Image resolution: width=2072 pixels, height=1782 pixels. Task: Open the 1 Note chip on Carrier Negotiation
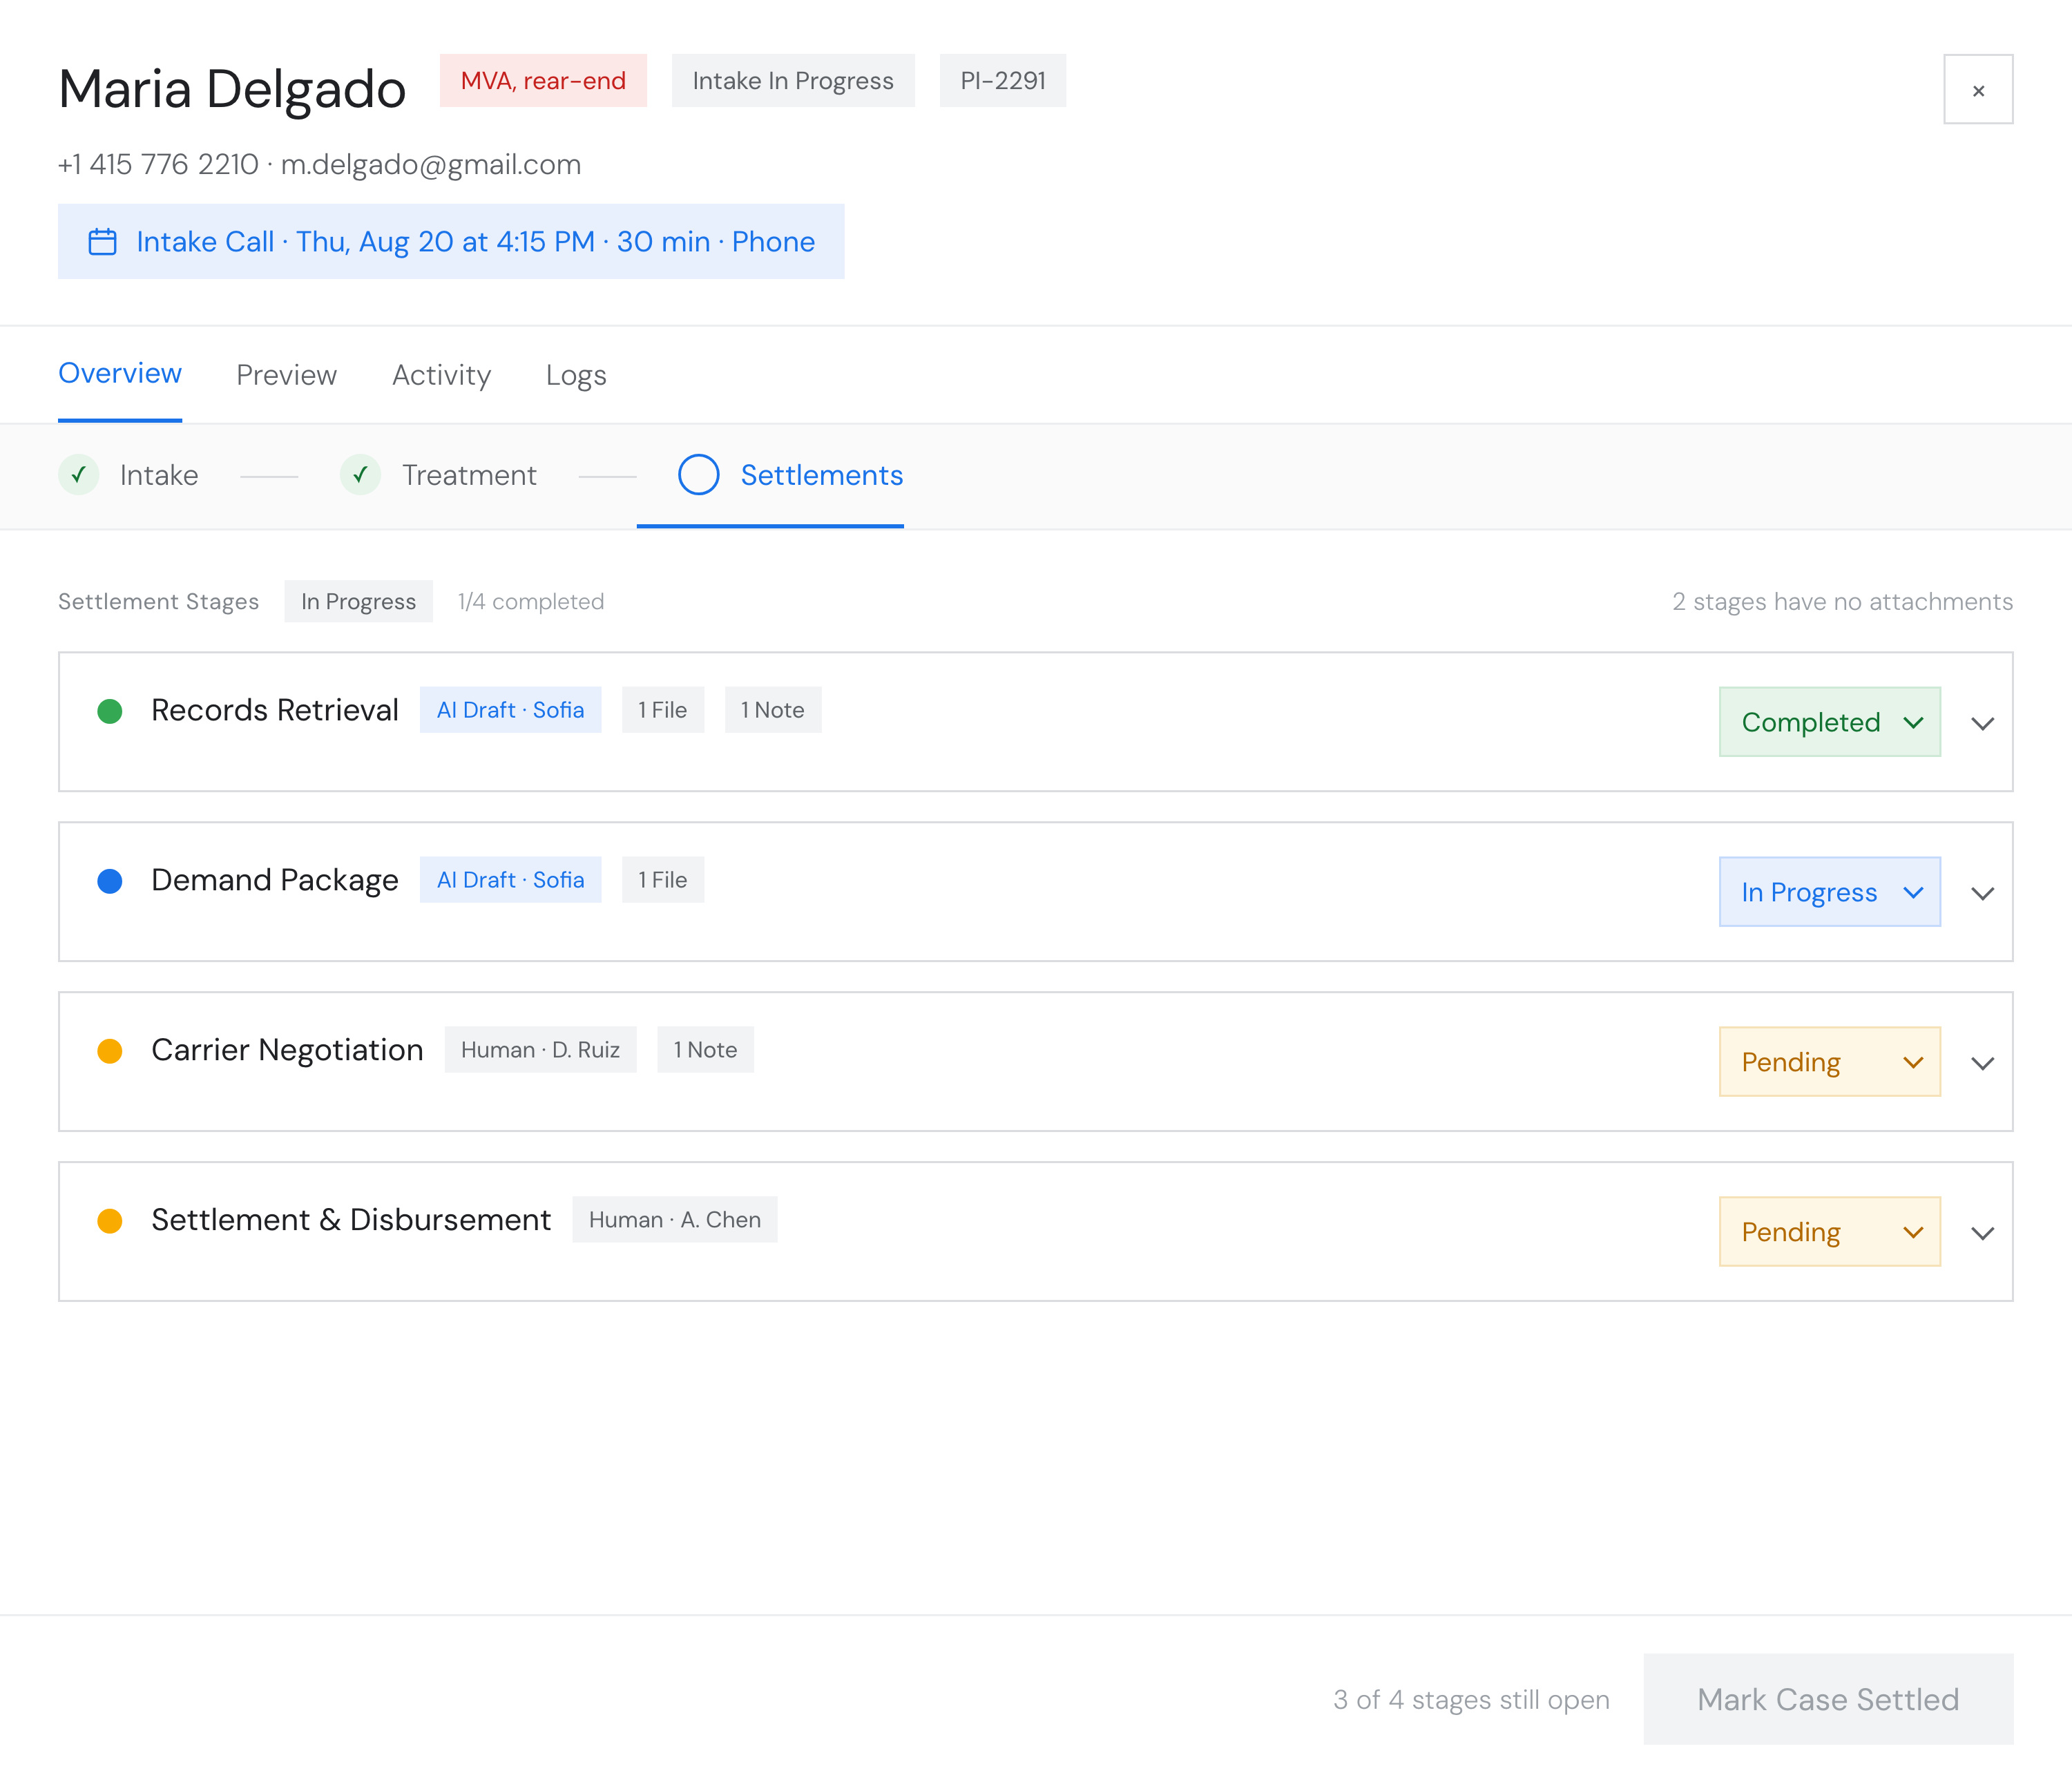coord(705,1050)
